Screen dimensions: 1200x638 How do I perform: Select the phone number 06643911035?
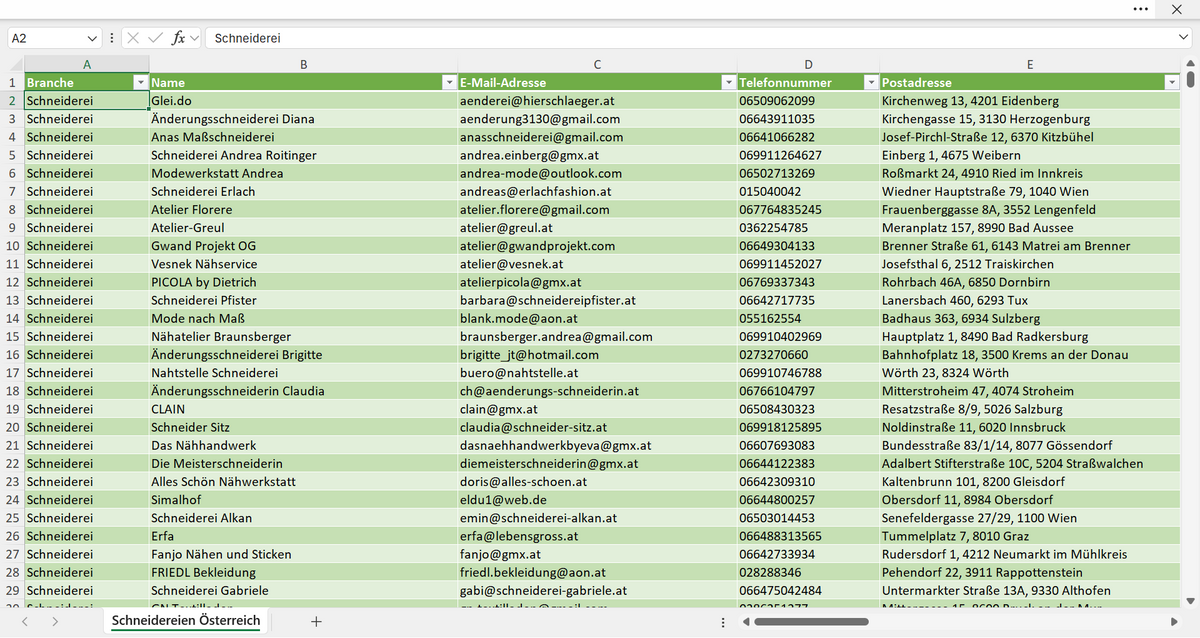(808, 119)
